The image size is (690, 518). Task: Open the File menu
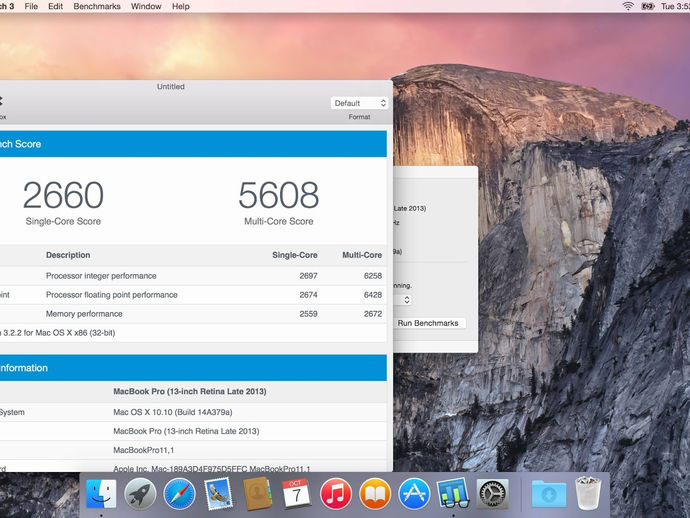pyautogui.click(x=31, y=6)
